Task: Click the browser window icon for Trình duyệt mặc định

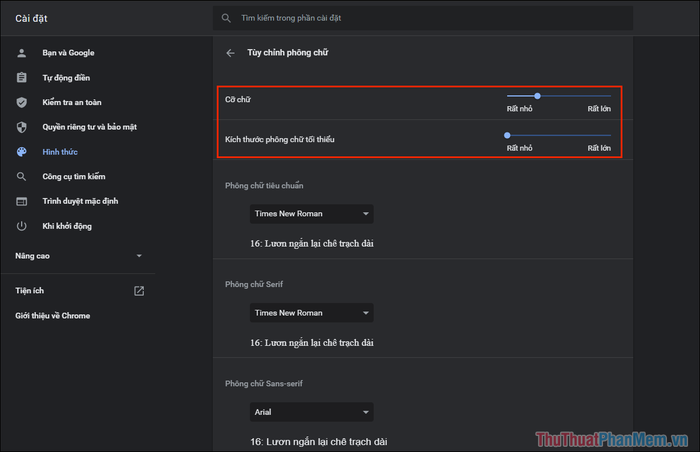Action: tap(21, 201)
